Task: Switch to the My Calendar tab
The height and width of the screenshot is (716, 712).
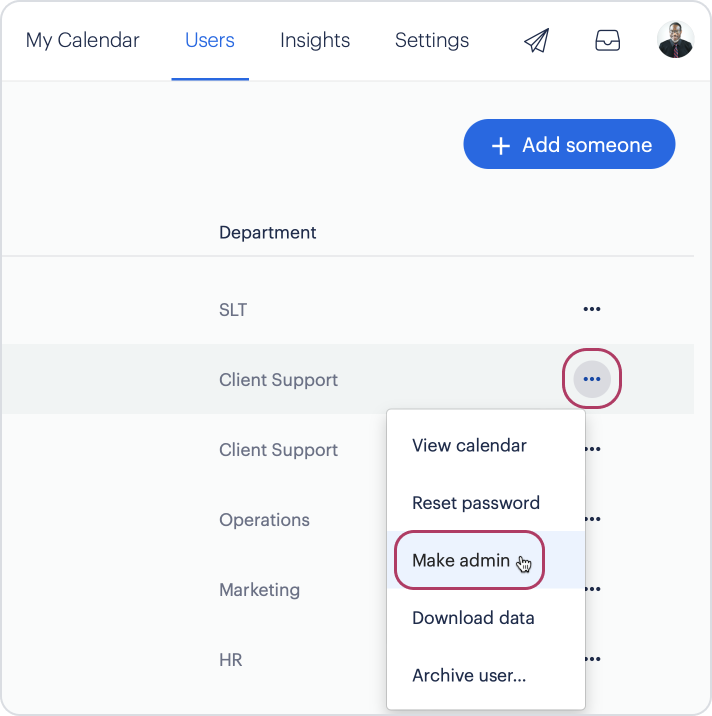Action: tap(82, 40)
